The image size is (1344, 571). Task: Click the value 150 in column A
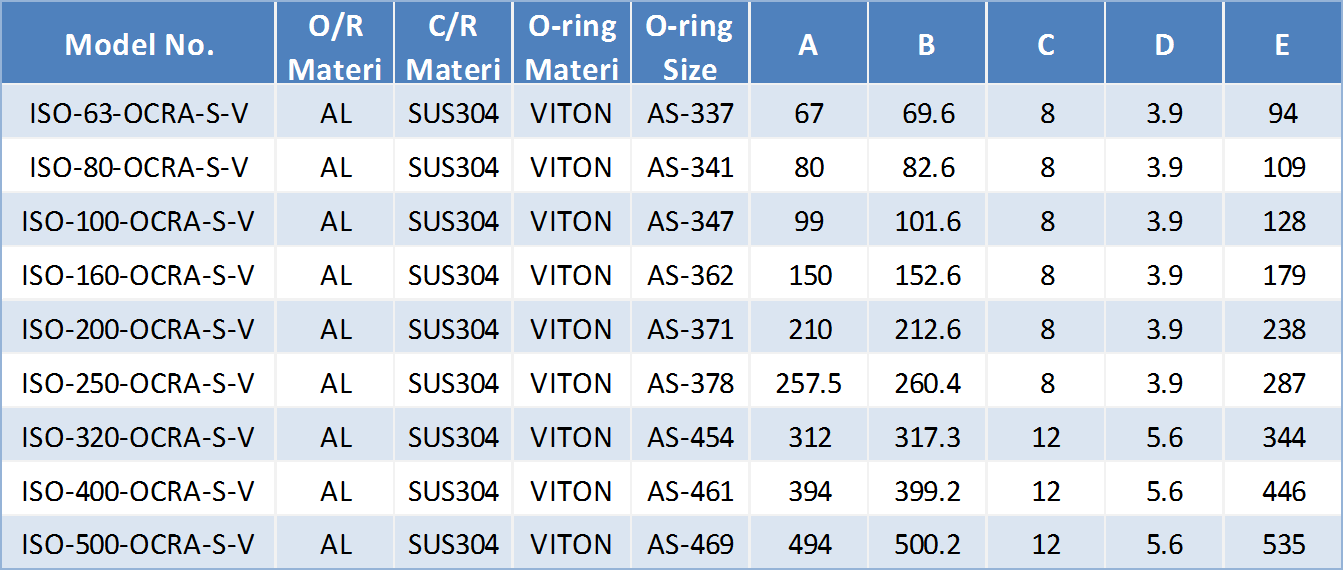[808, 274]
